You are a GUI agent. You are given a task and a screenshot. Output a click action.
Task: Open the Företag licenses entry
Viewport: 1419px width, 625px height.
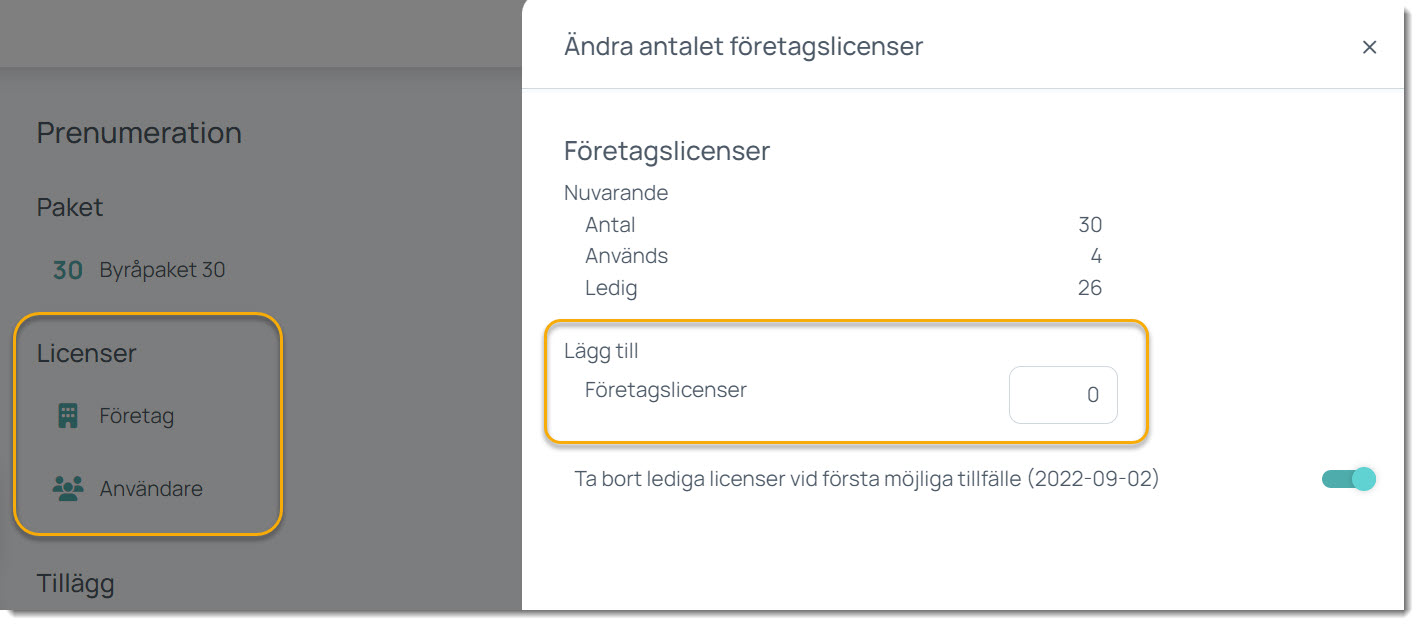[x=136, y=416]
